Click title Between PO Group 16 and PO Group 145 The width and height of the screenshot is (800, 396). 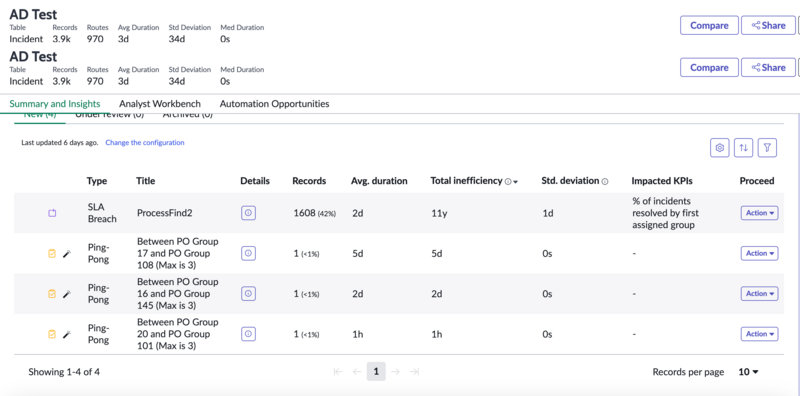pos(178,293)
